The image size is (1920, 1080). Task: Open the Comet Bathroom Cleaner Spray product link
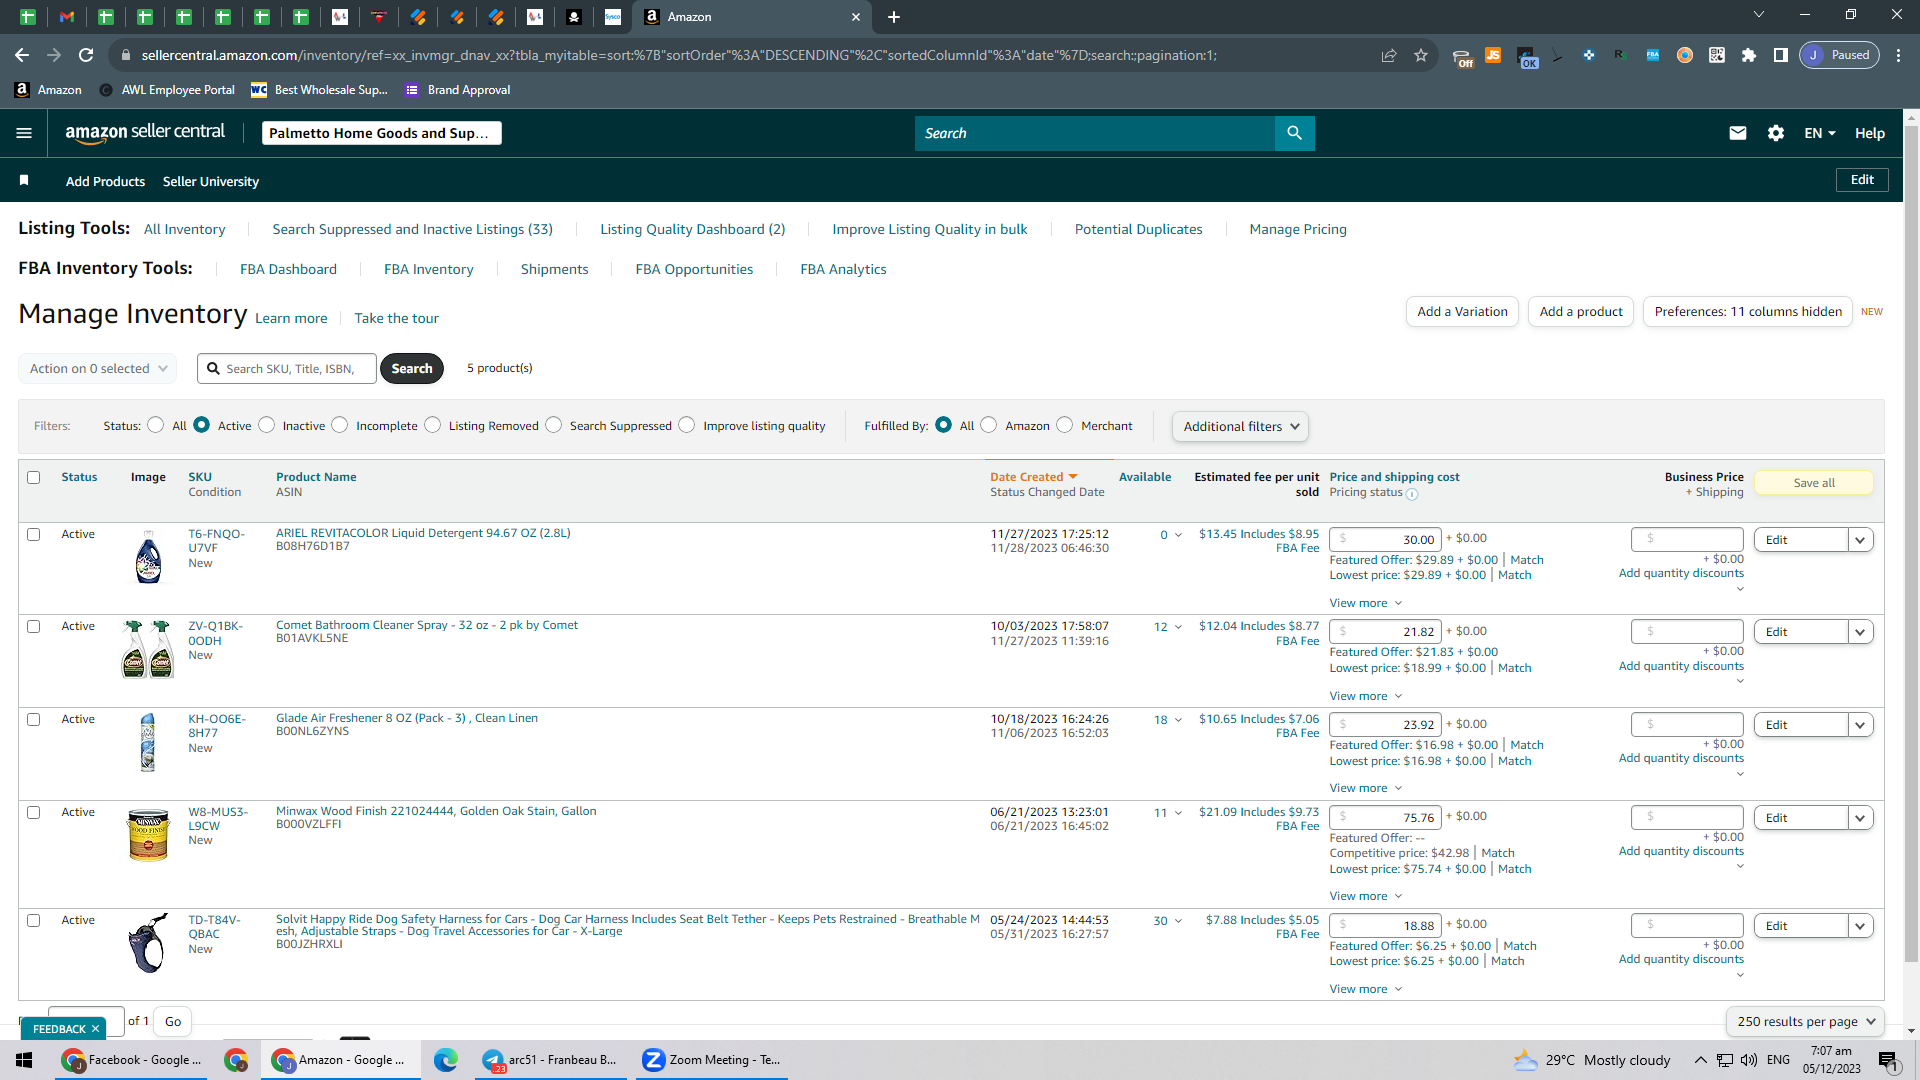pos(427,626)
